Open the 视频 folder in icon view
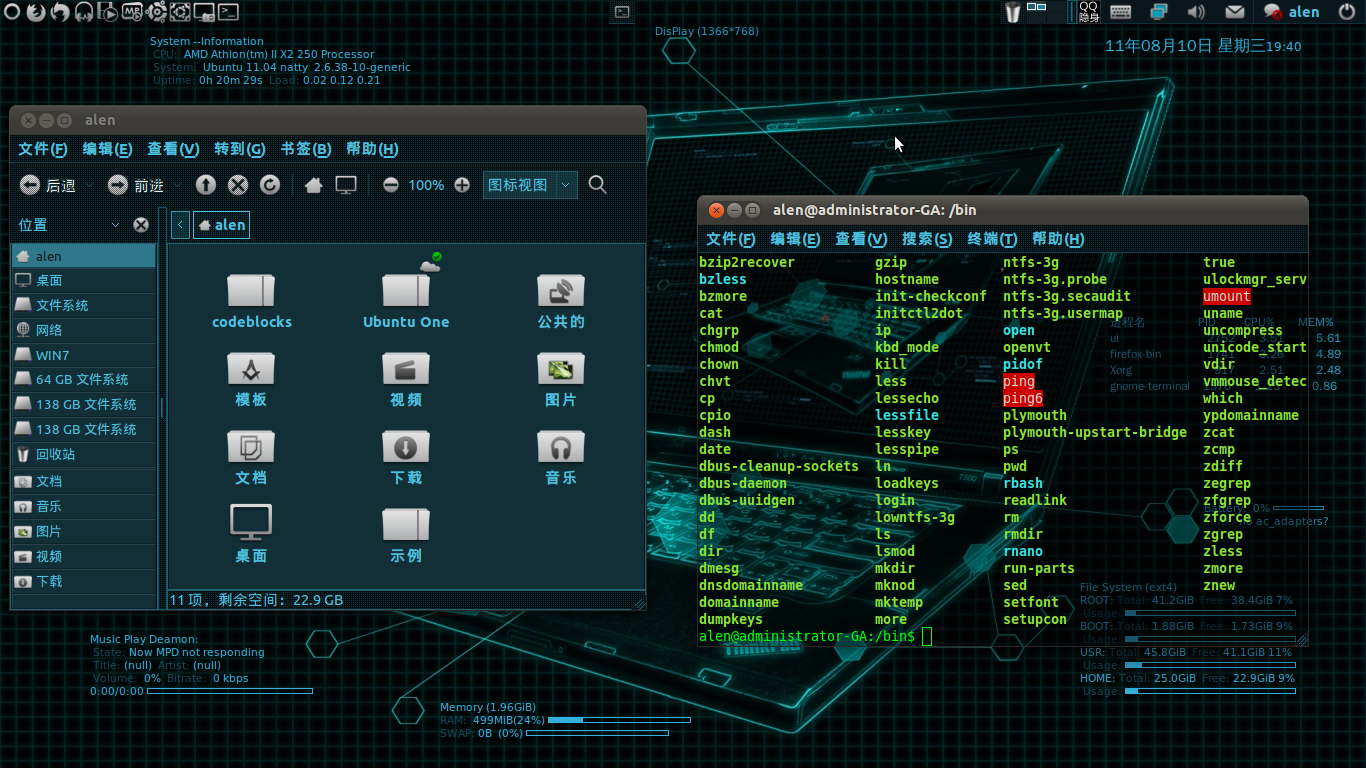This screenshot has height=768, width=1366. pos(406,377)
